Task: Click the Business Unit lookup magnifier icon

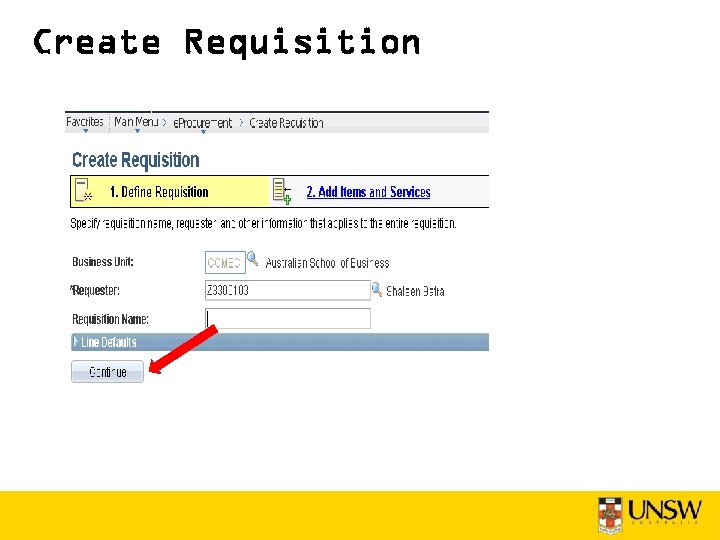Action: tap(253, 259)
